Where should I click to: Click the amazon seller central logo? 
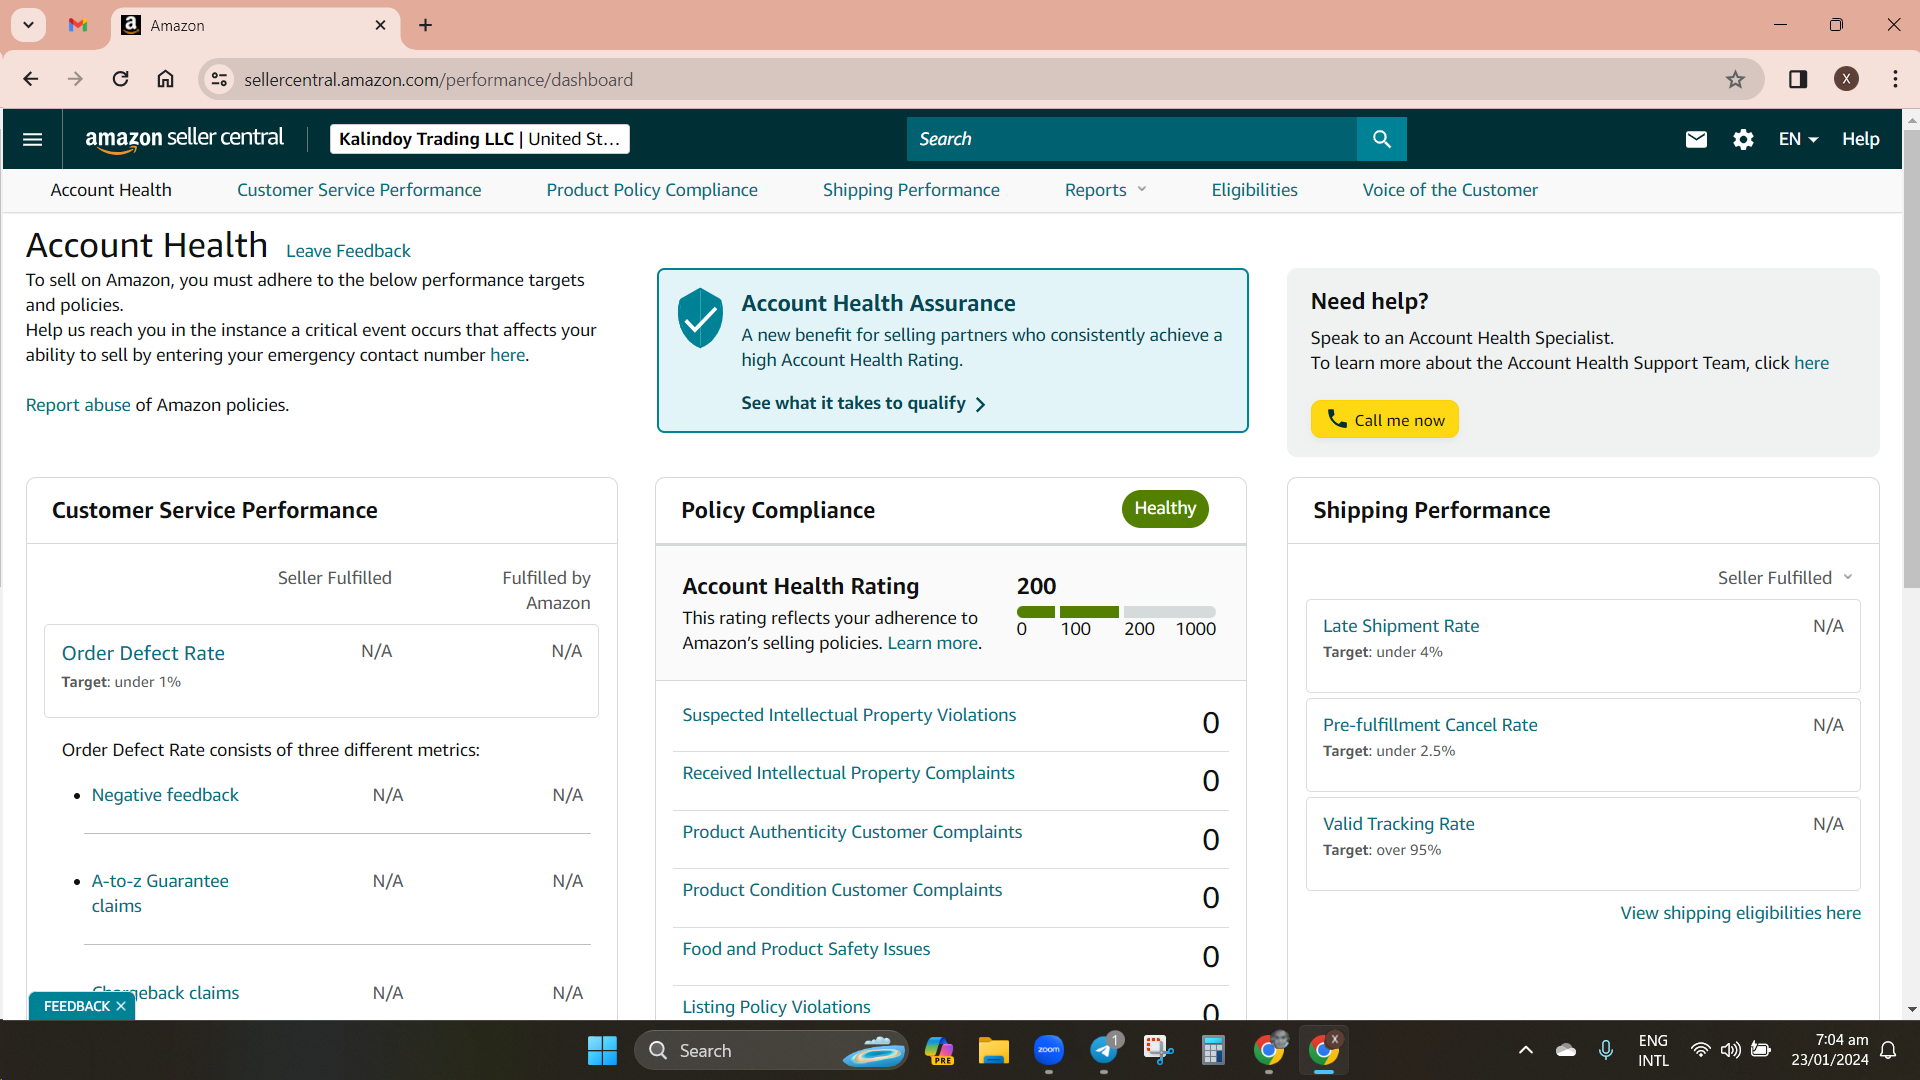point(185,139)
